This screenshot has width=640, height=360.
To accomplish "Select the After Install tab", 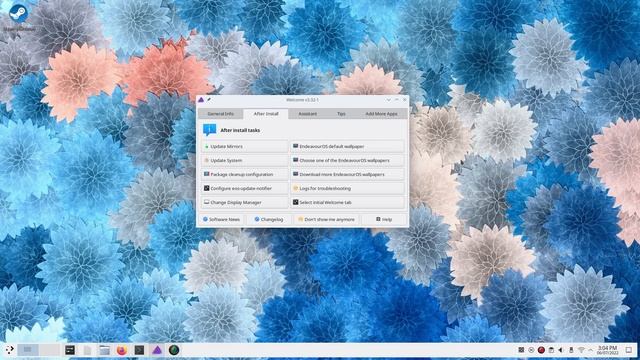I will click(266, 113).
